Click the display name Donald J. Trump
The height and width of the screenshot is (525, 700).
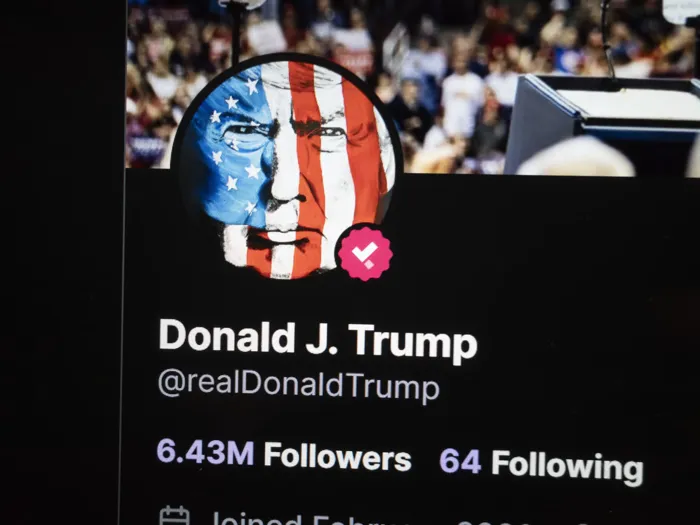318,338
